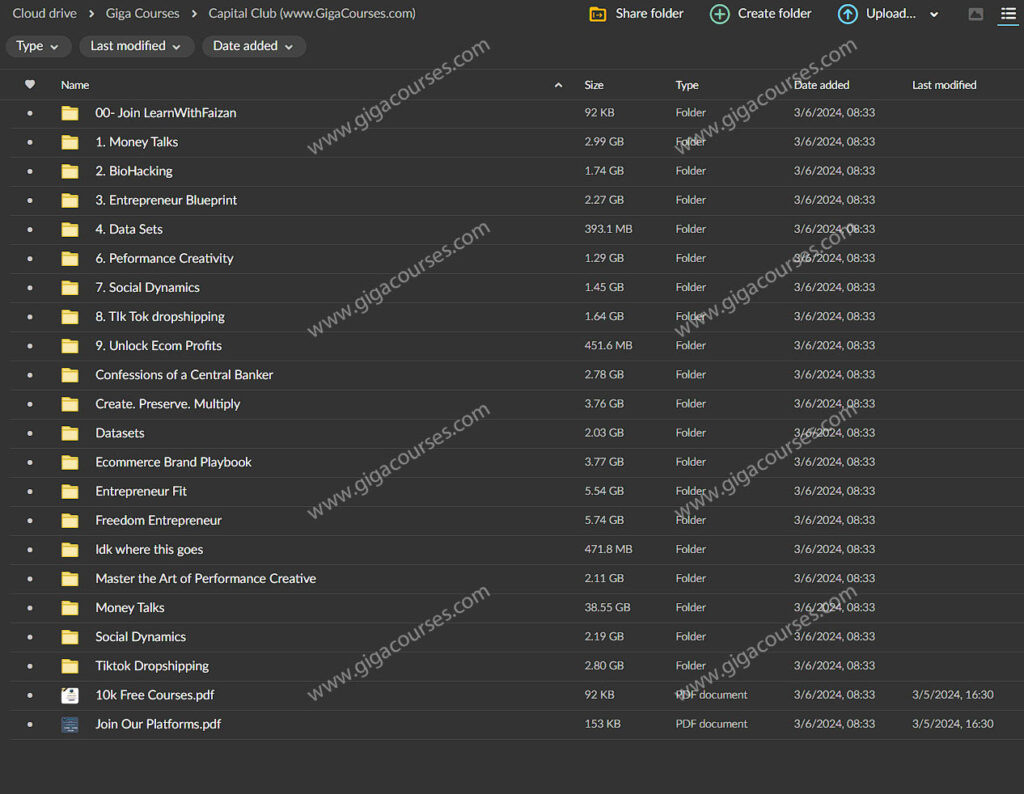The width and height of the screenshot is (1024, 794).
Task: Click the Money Talks 38.55 GB folder icon
Action: tap(70, 608)
